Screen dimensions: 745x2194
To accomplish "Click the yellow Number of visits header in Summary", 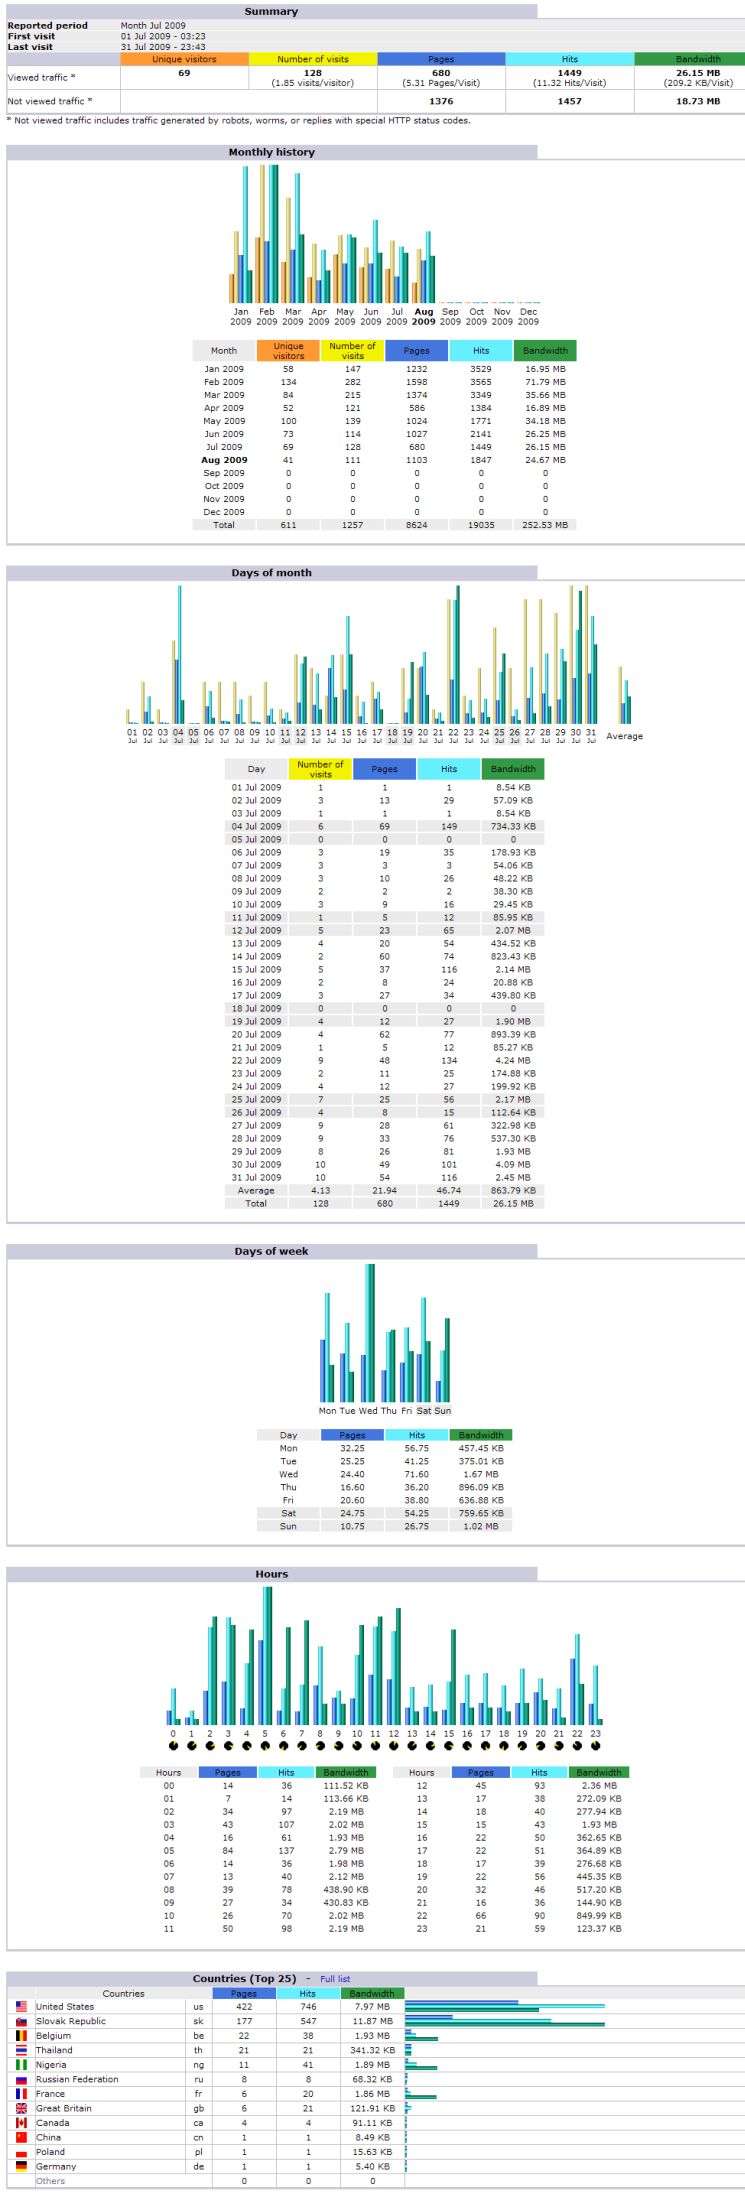I will click(x=313, y=59).
